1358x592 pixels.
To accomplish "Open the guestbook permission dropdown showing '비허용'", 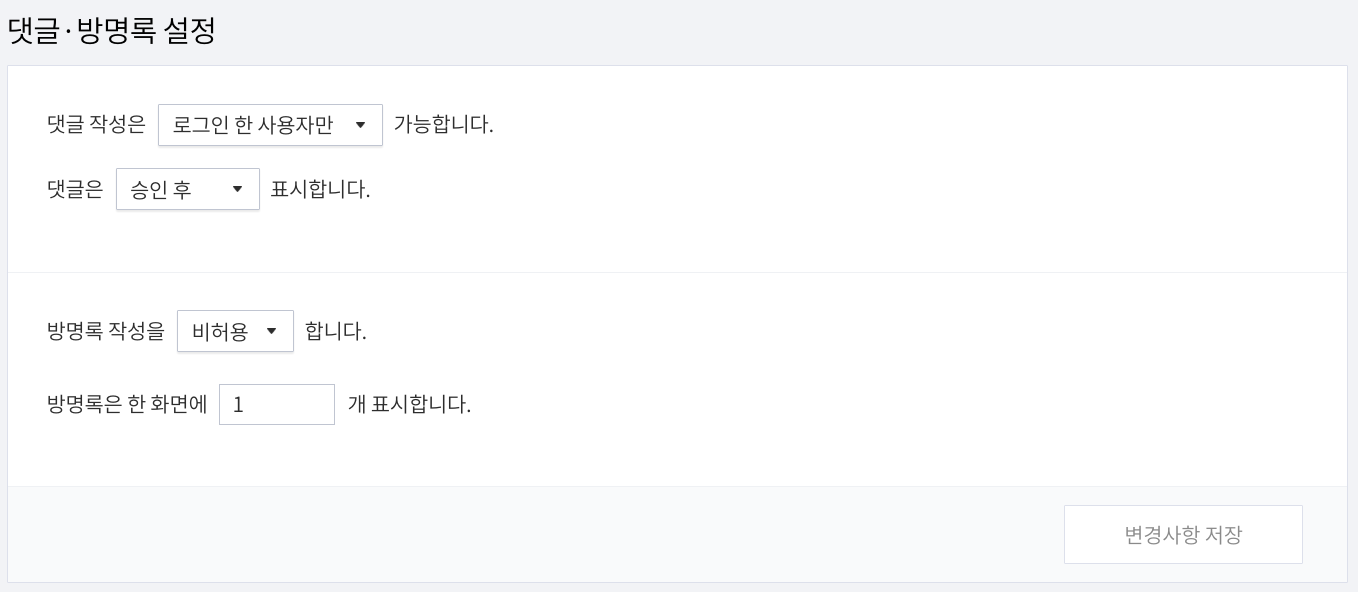I will (x=235, y=331).
